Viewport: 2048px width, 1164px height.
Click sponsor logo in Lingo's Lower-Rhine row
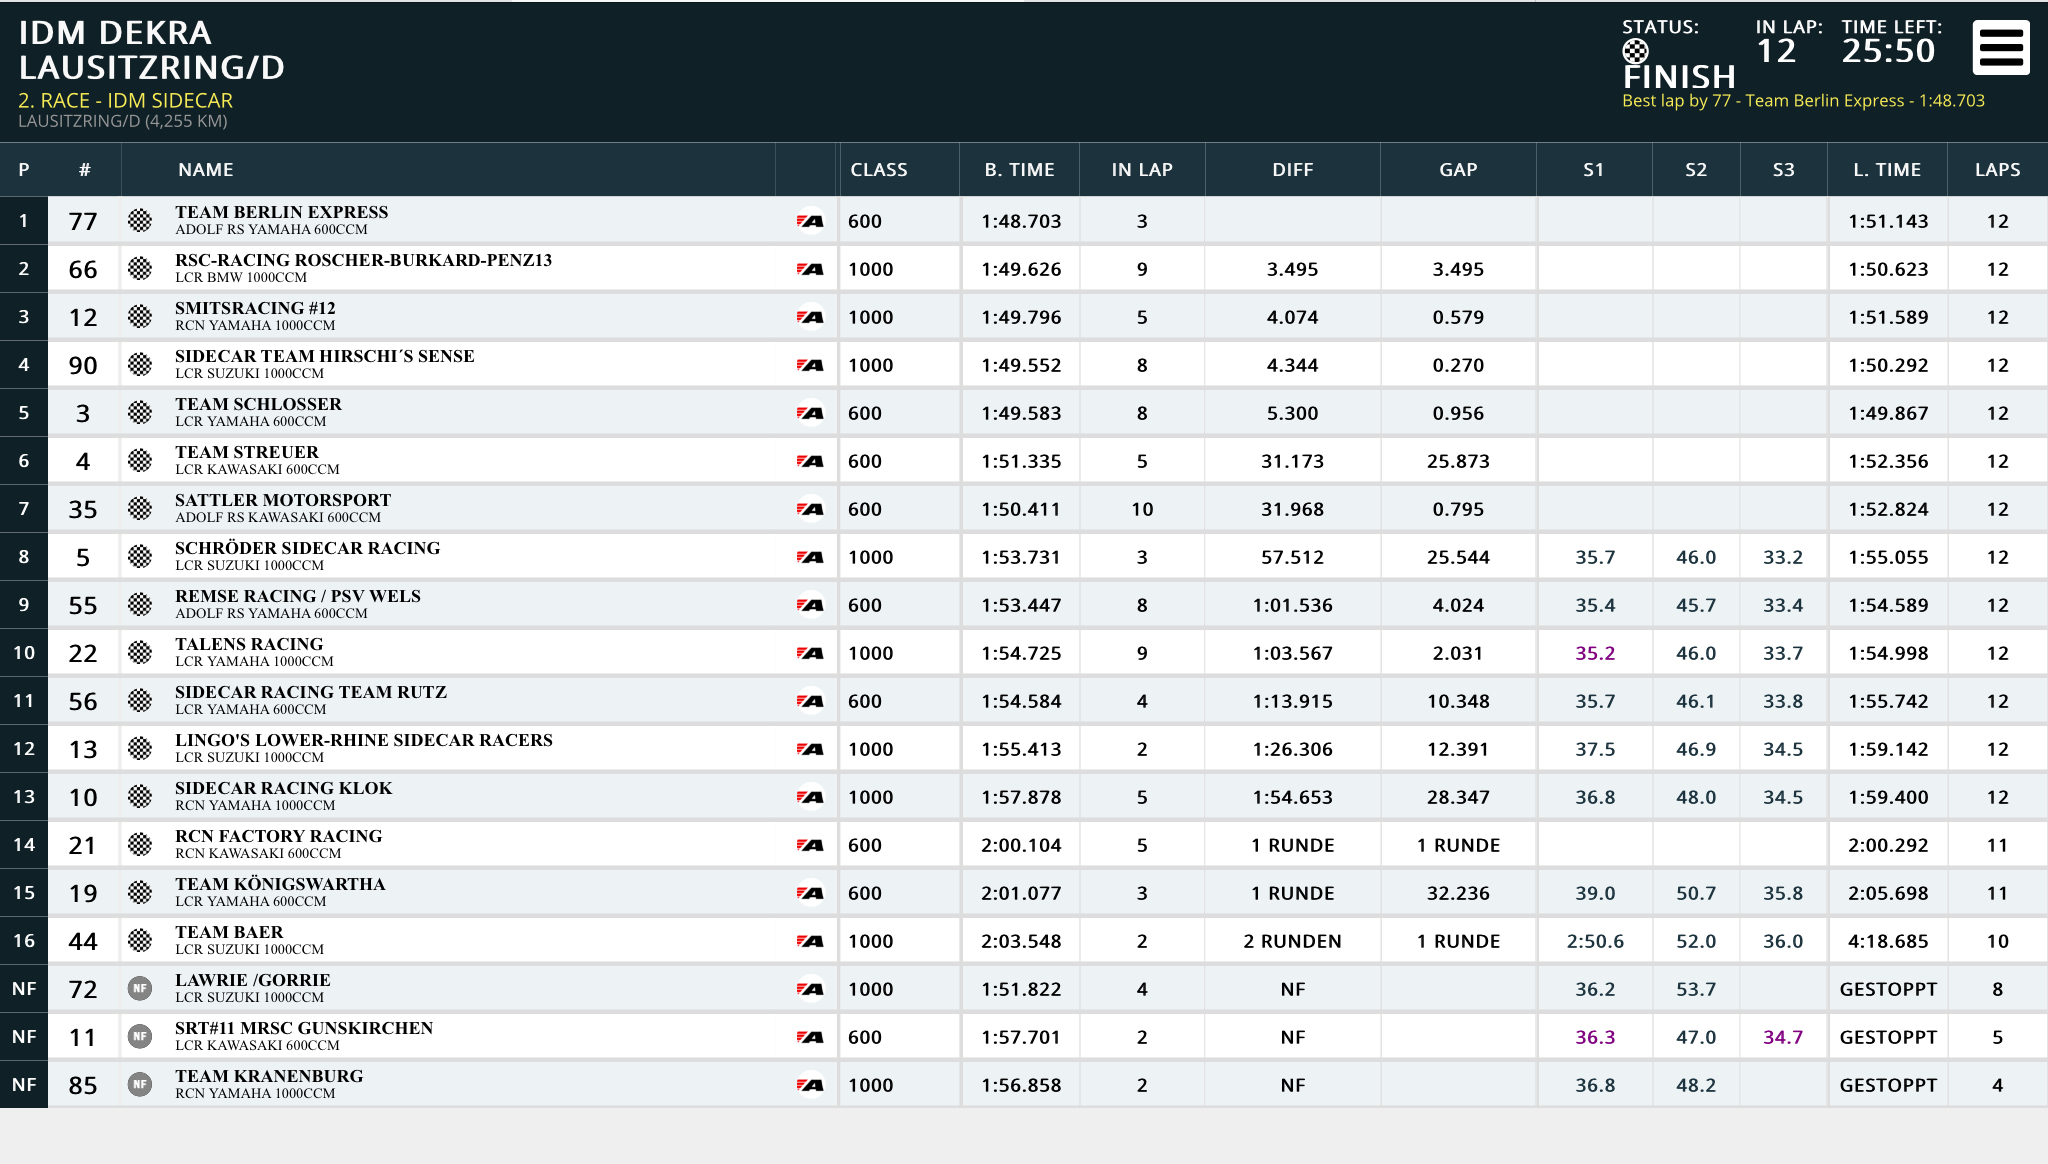[810, 749]
